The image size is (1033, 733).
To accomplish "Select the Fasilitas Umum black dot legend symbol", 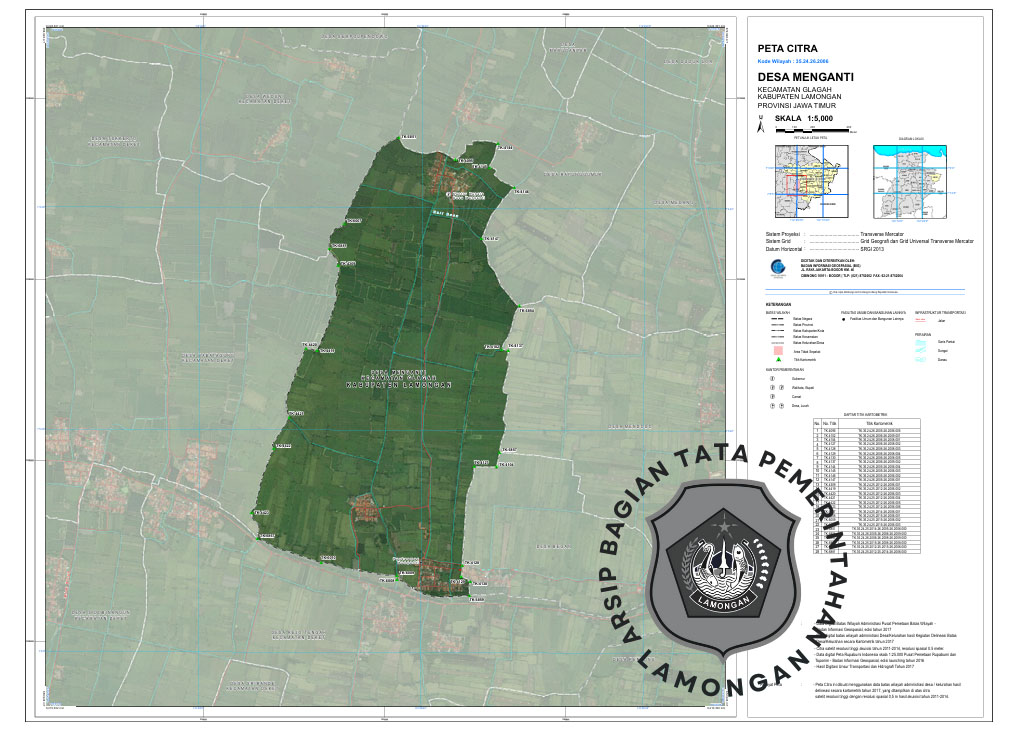I will (843, 320).
